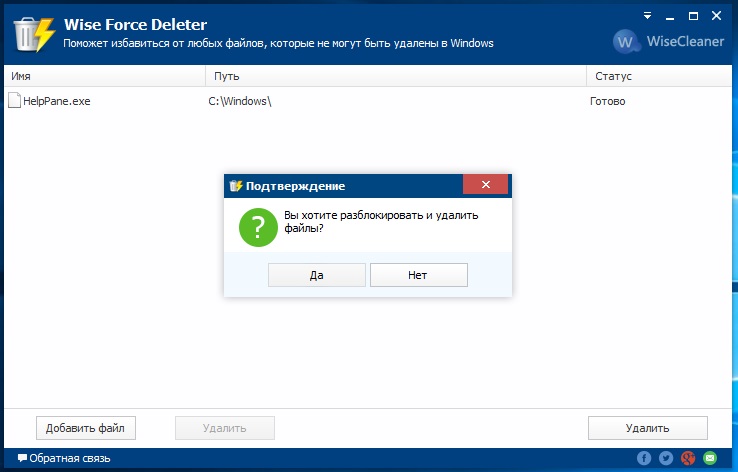Select the HelpPane.exe file row
The width and height of the screenshot is (738, 472).
368,101
